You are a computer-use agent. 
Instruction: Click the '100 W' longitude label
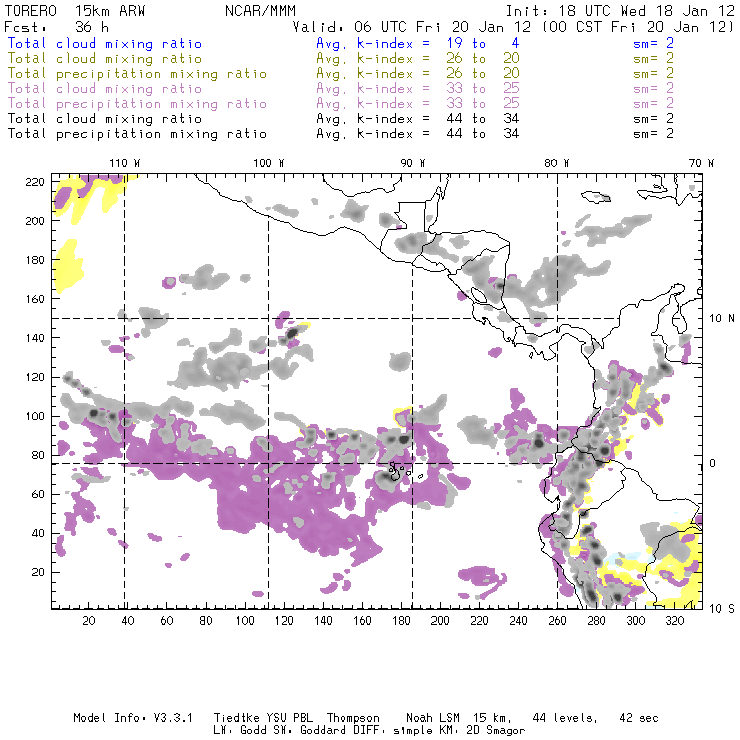click(x=269, y=163)
